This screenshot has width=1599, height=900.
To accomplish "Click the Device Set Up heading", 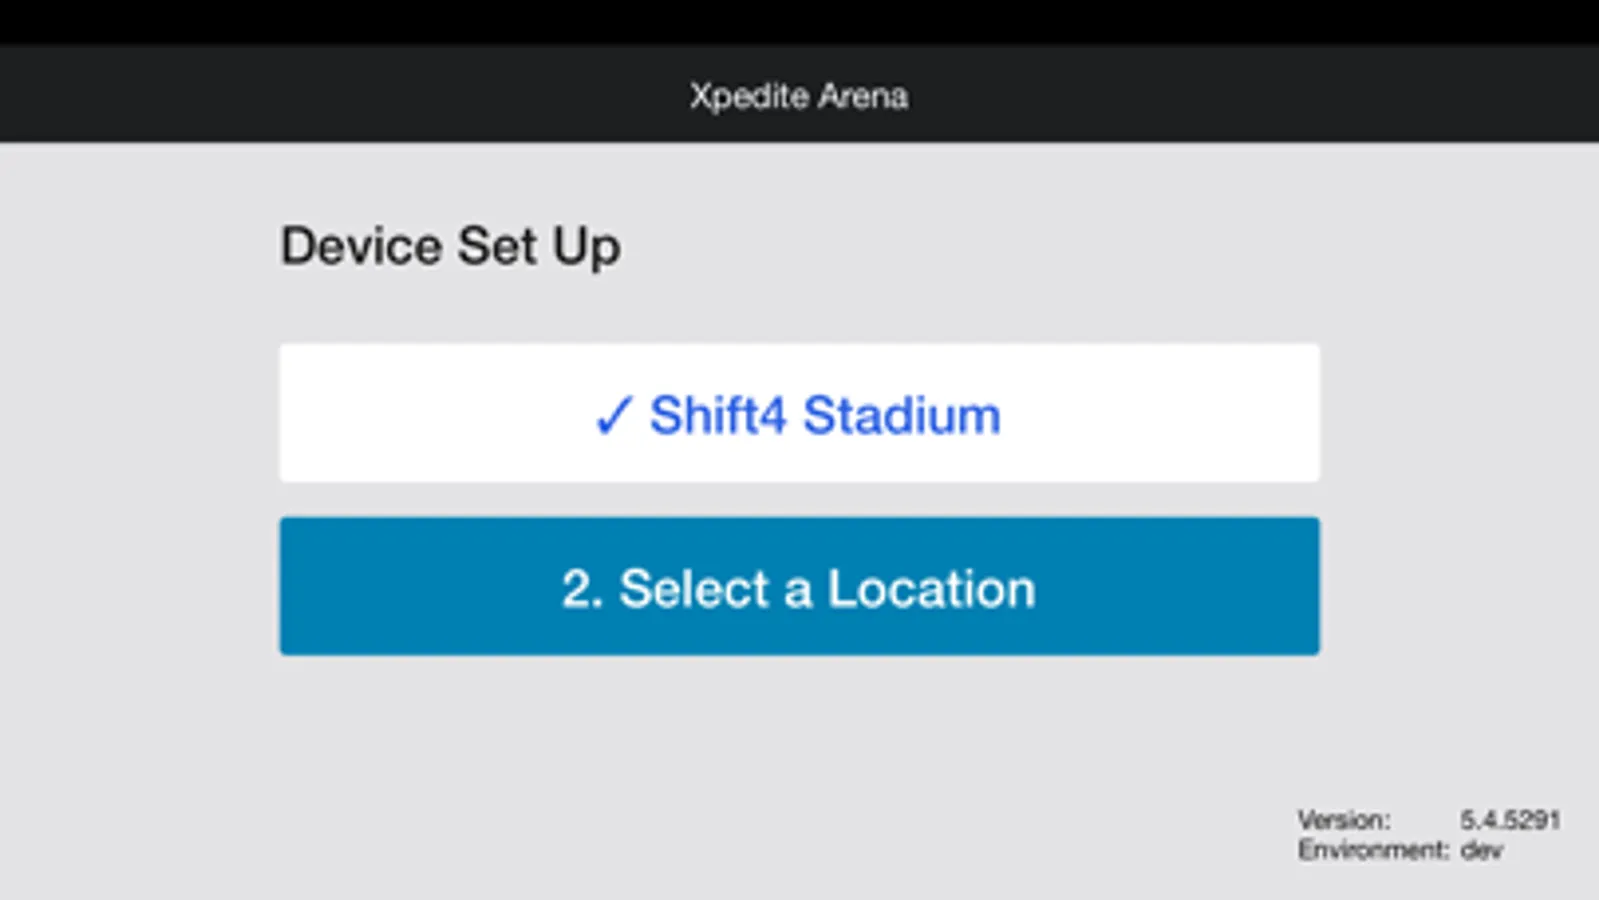I will pyautogui.click(x=450, y=246).
